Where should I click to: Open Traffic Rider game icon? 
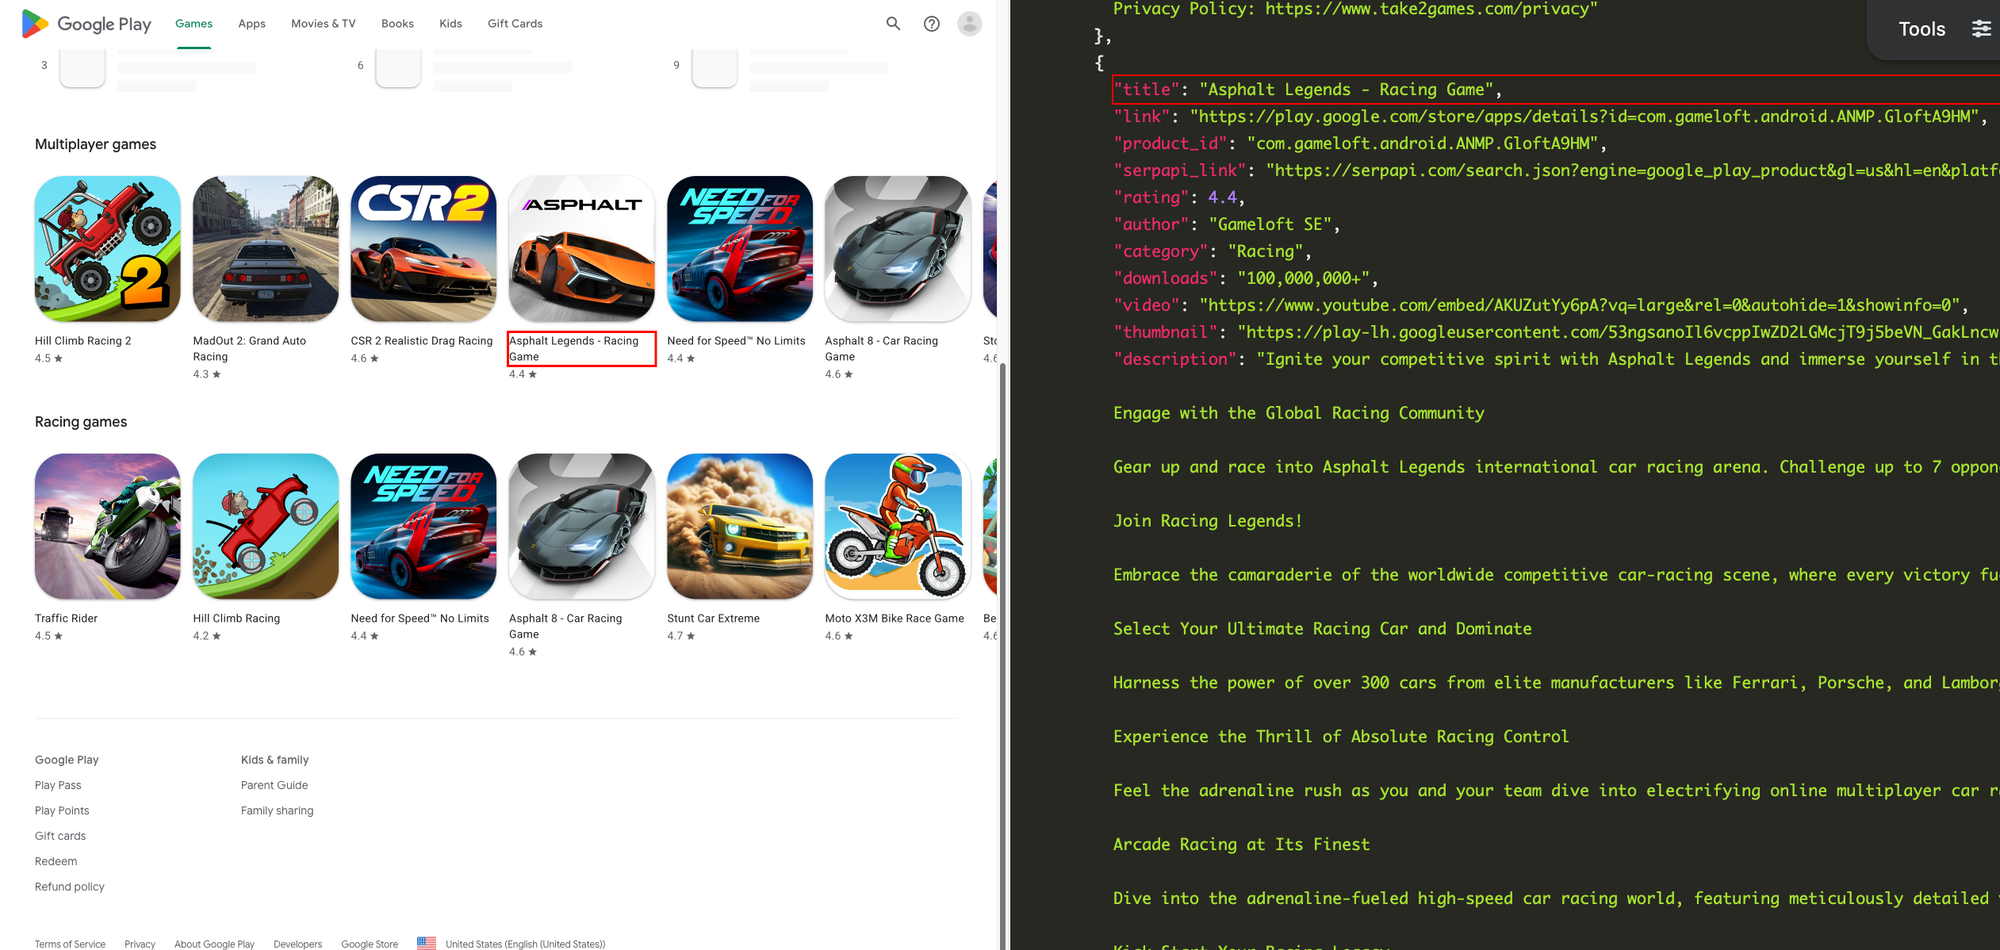click(x=108, y=527)
